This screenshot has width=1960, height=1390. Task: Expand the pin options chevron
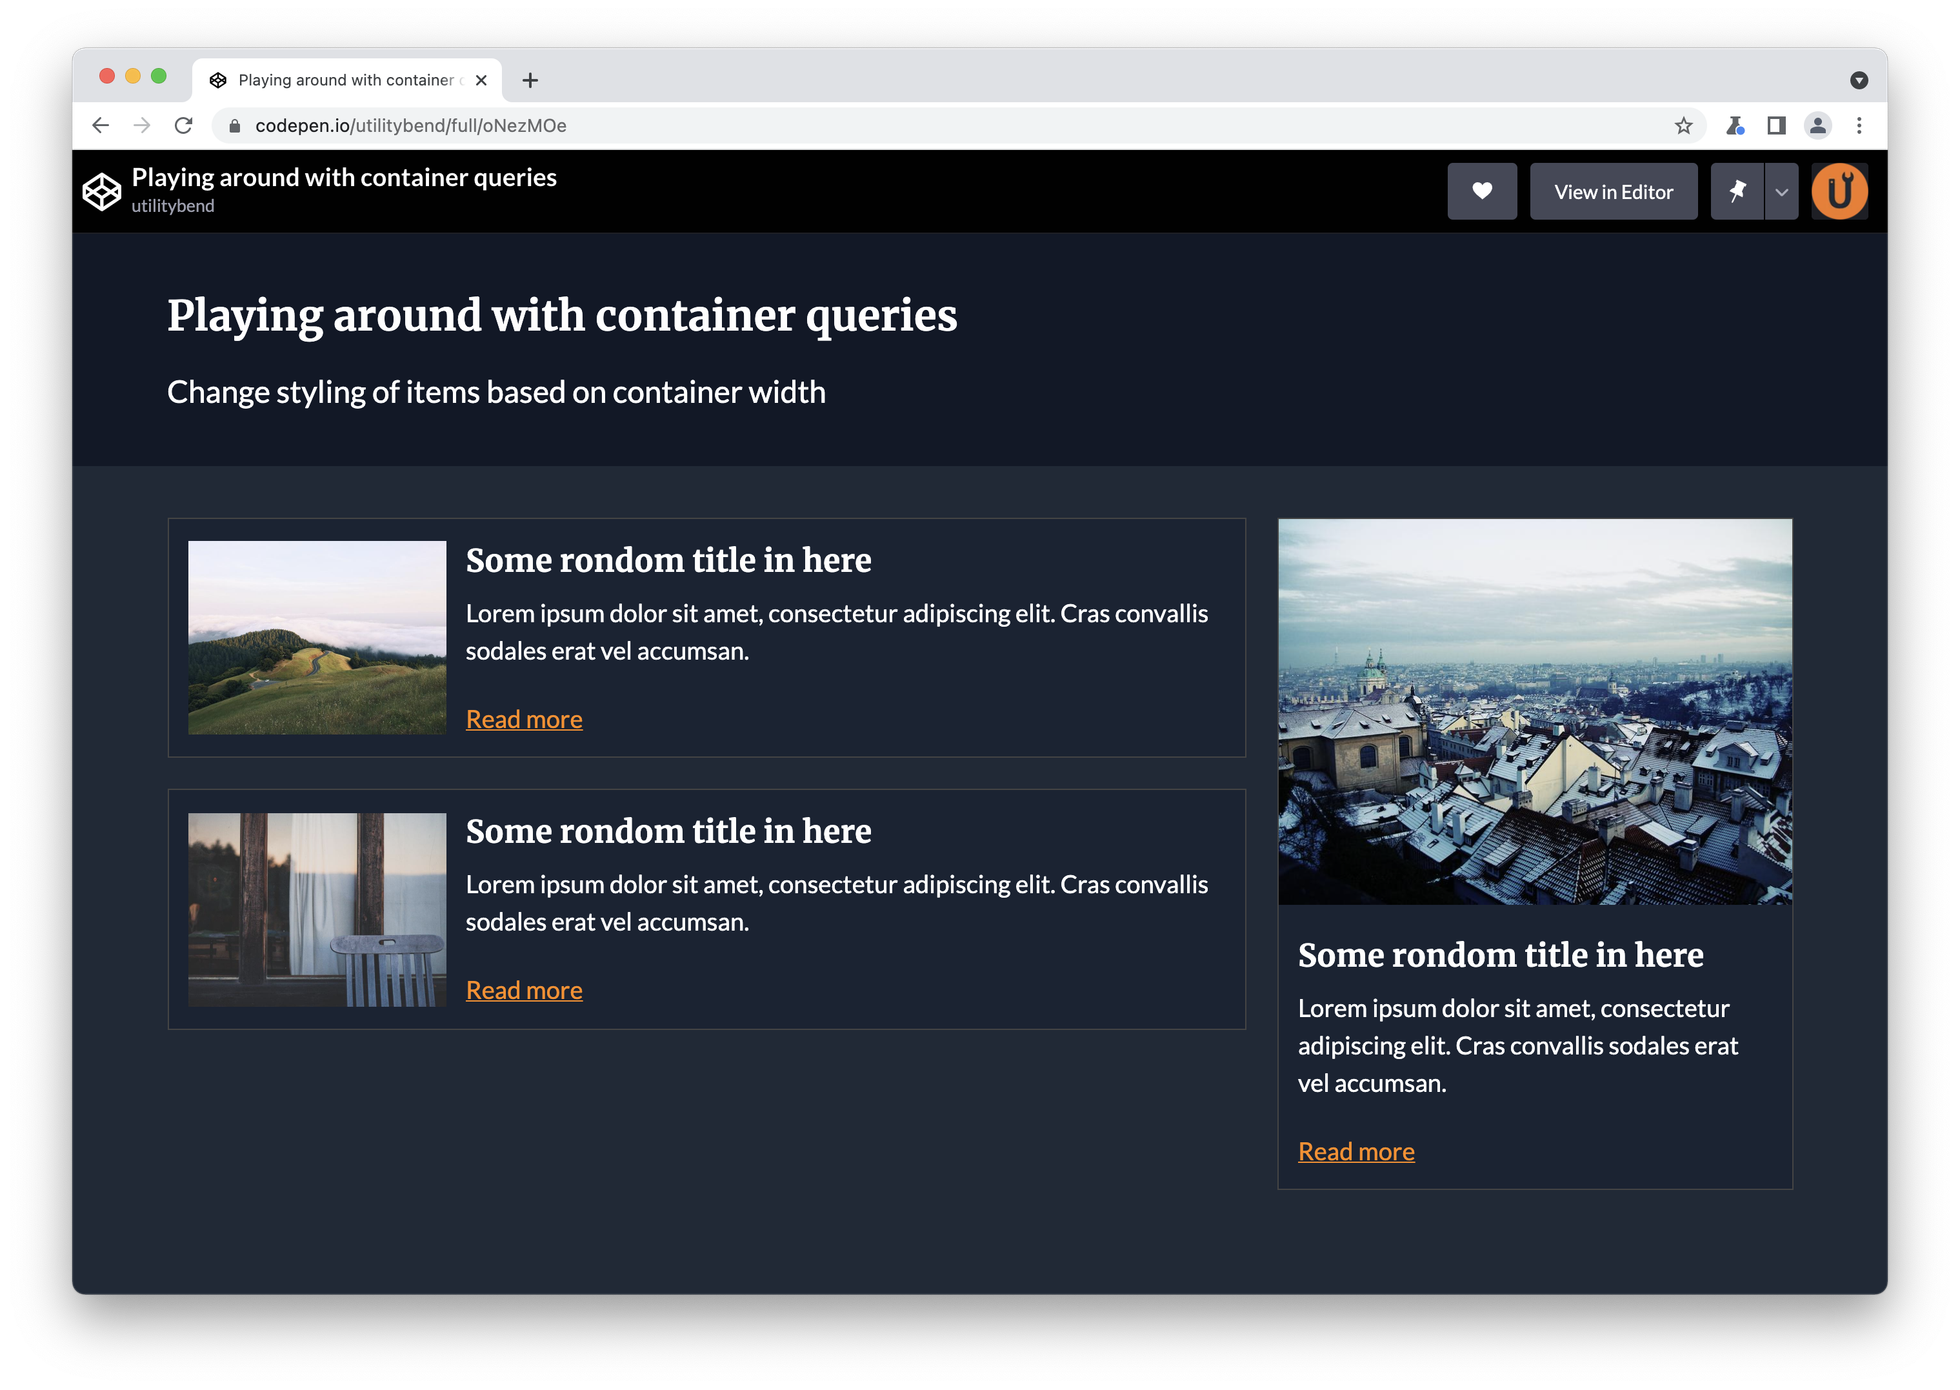point(1781,191)
